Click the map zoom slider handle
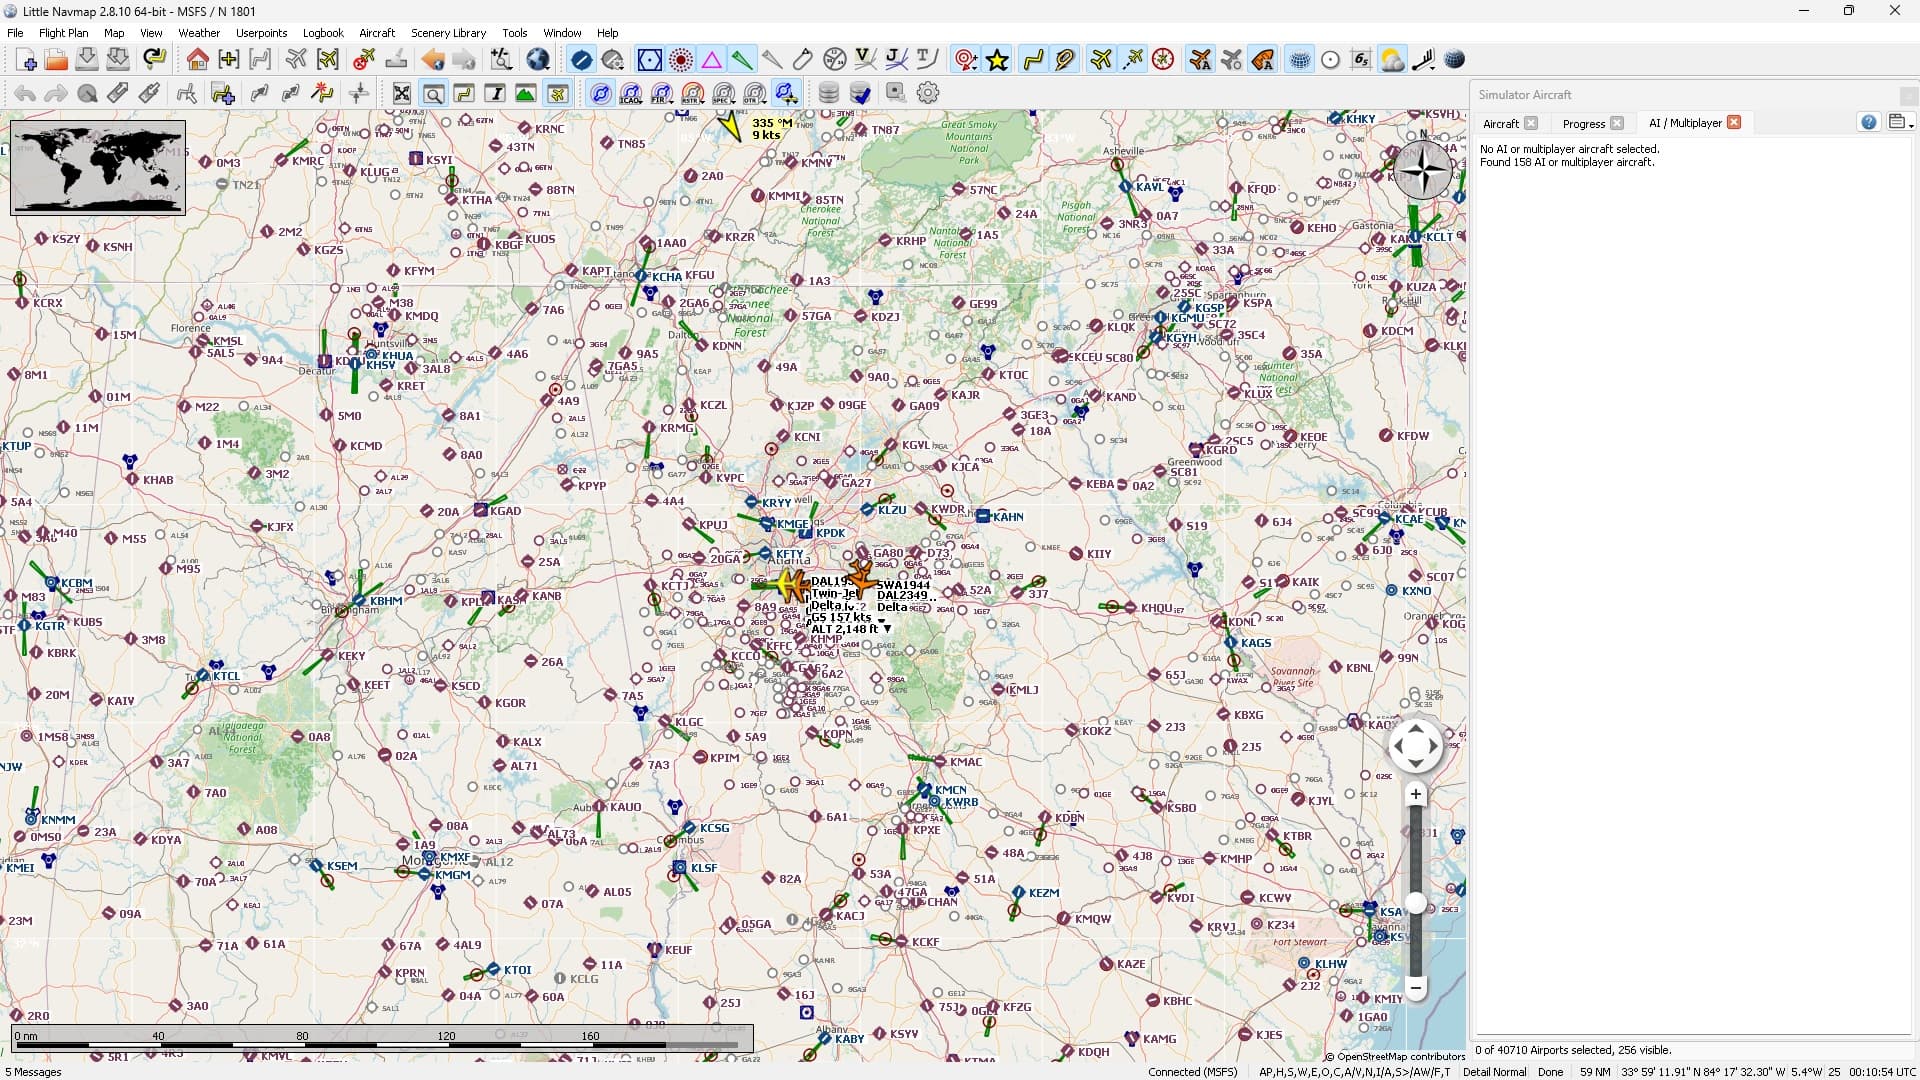Viewport: 1920px width, 1080px height. (x=1415, y=904)
